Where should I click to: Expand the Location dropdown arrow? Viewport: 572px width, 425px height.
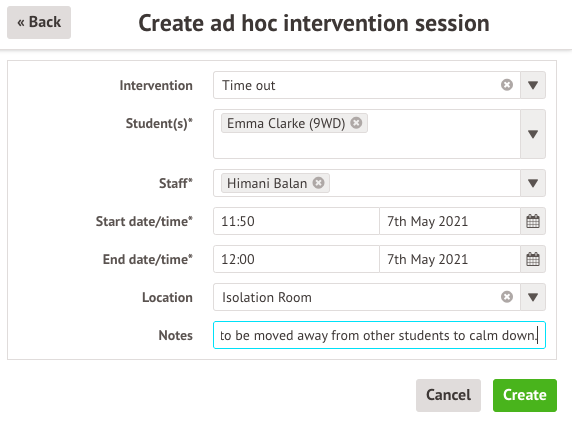(533, 297)
